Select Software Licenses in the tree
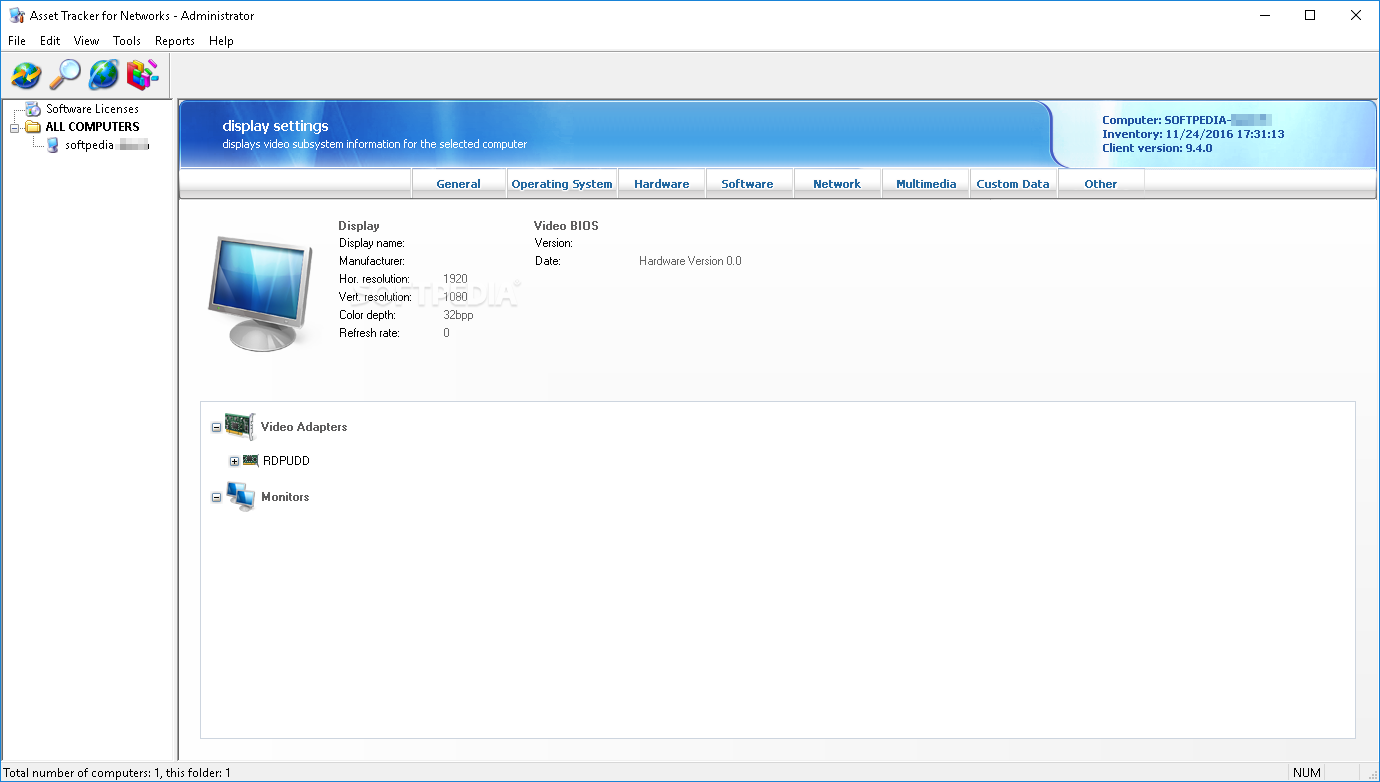The width and height of the screenshot is (1380, 782). pos(92,109)
